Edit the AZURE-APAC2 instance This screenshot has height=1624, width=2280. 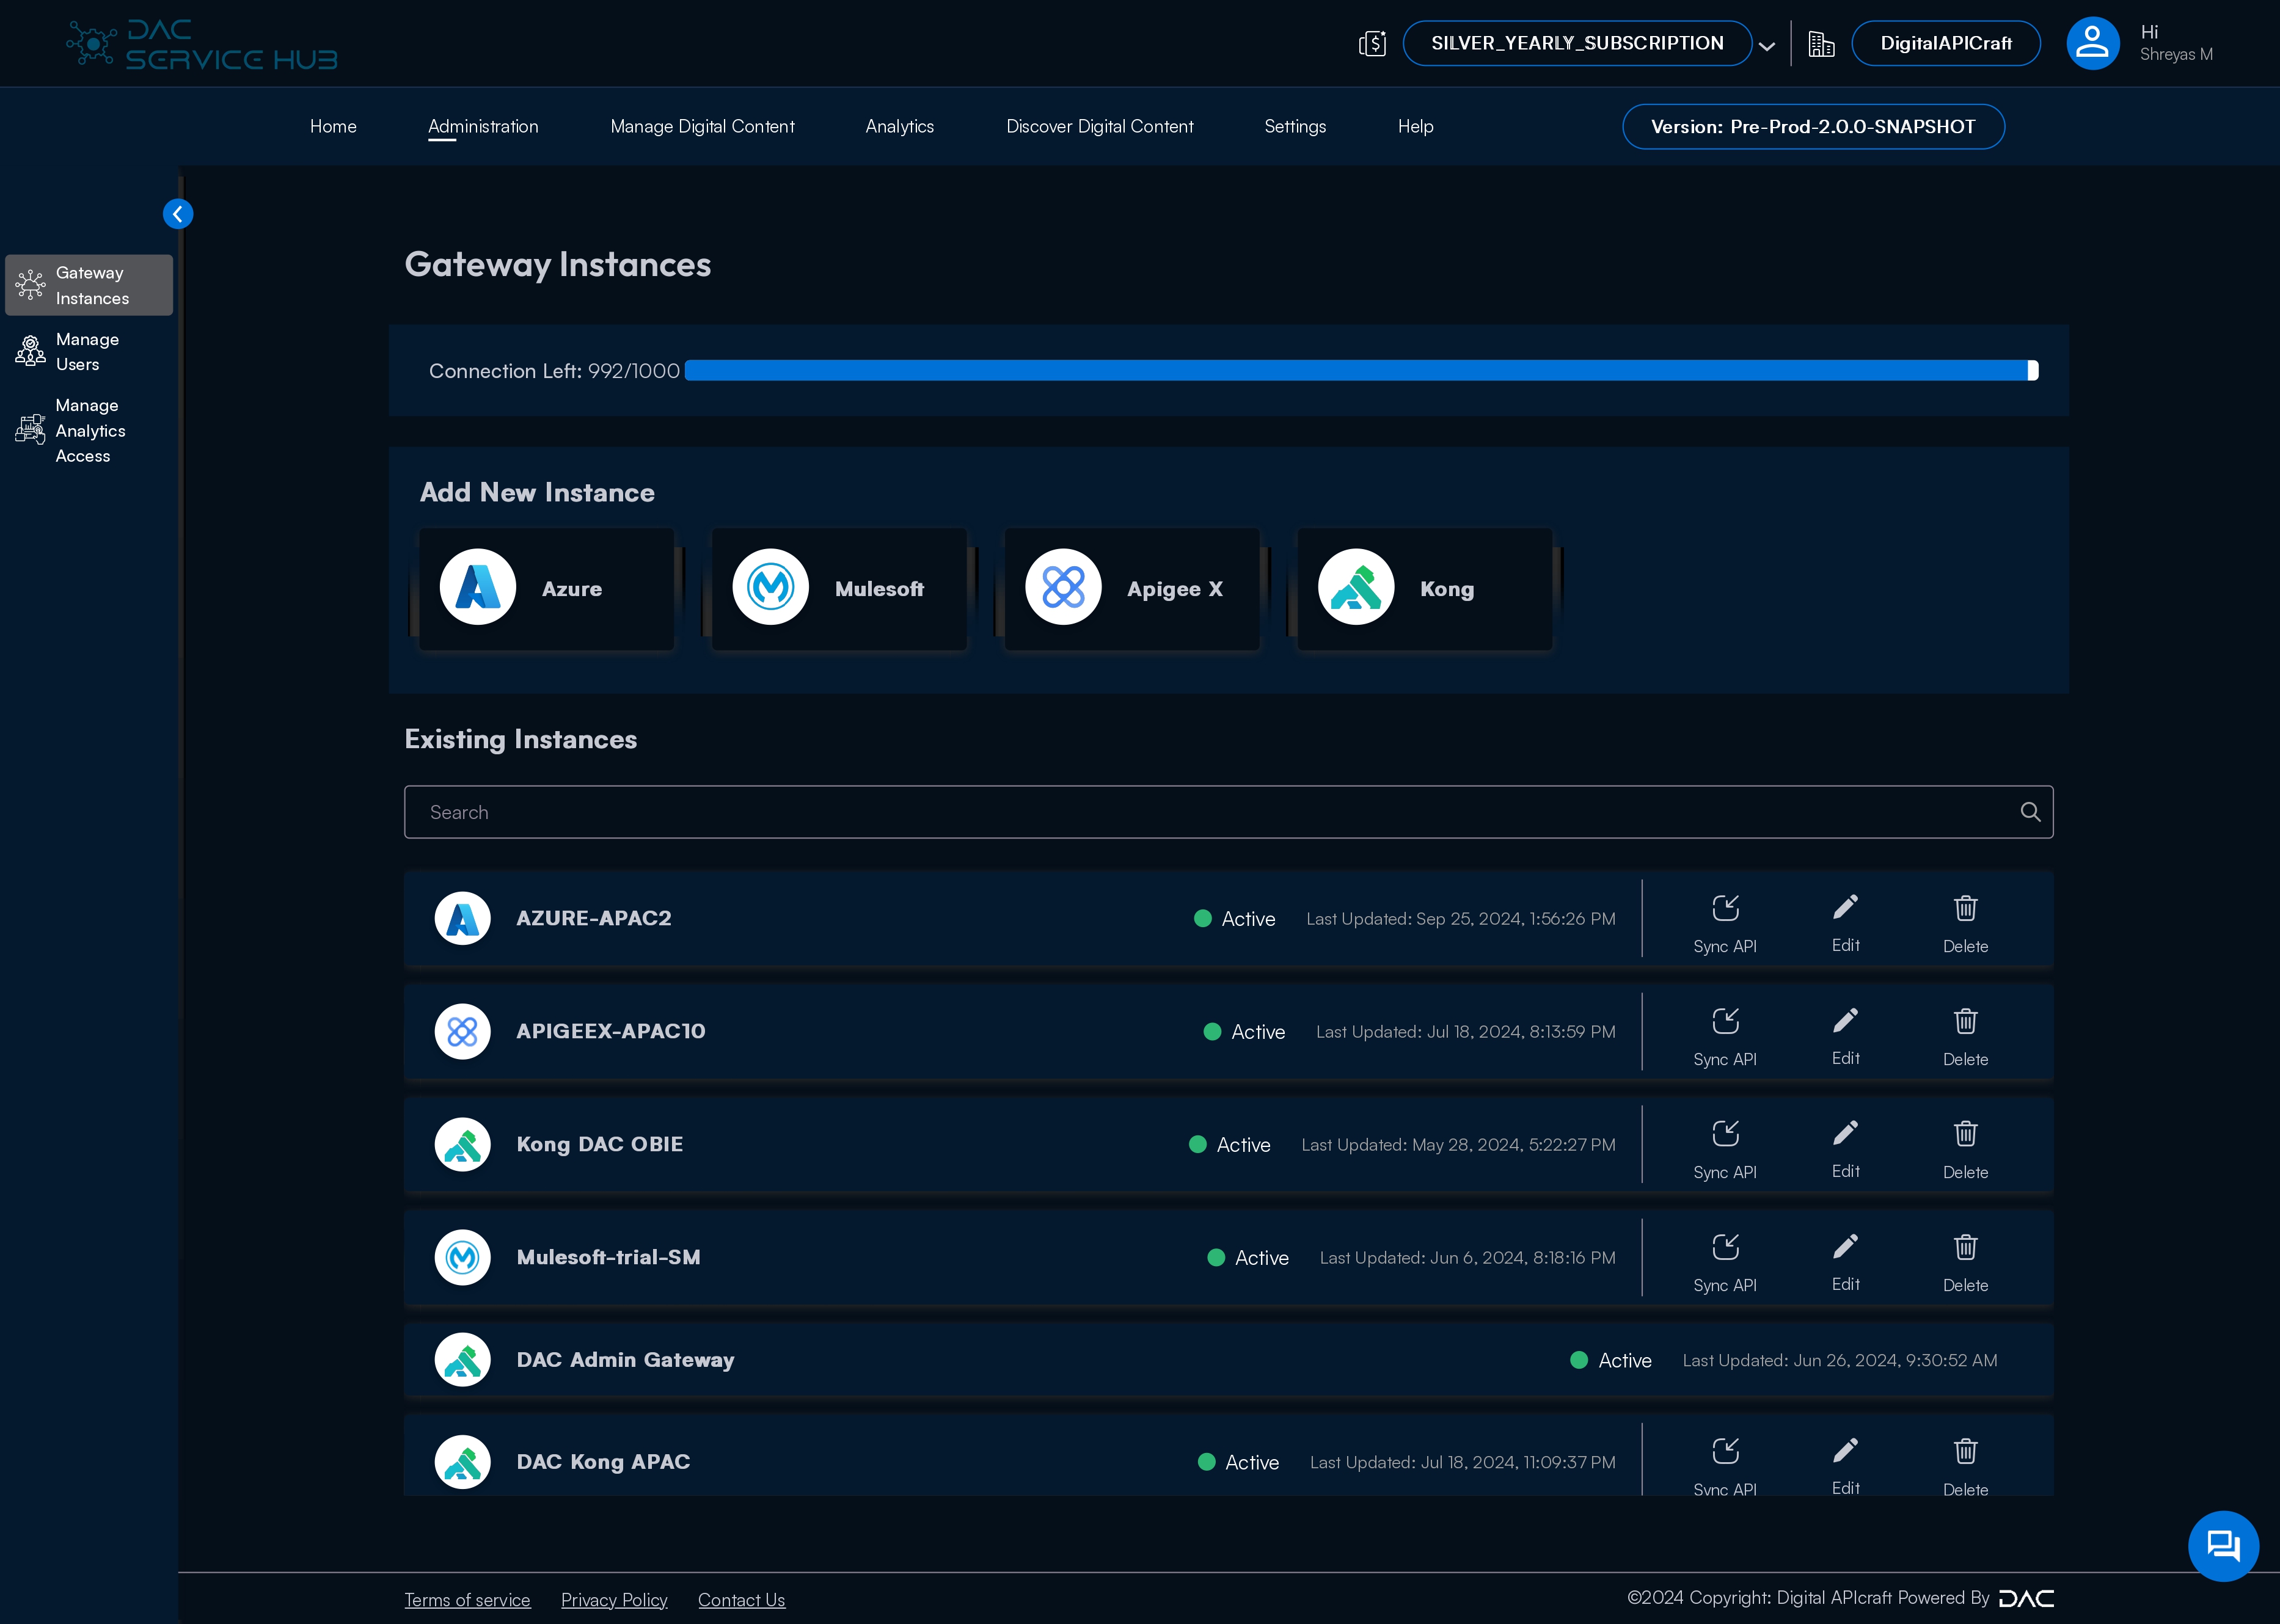[x=1845, y=922]
